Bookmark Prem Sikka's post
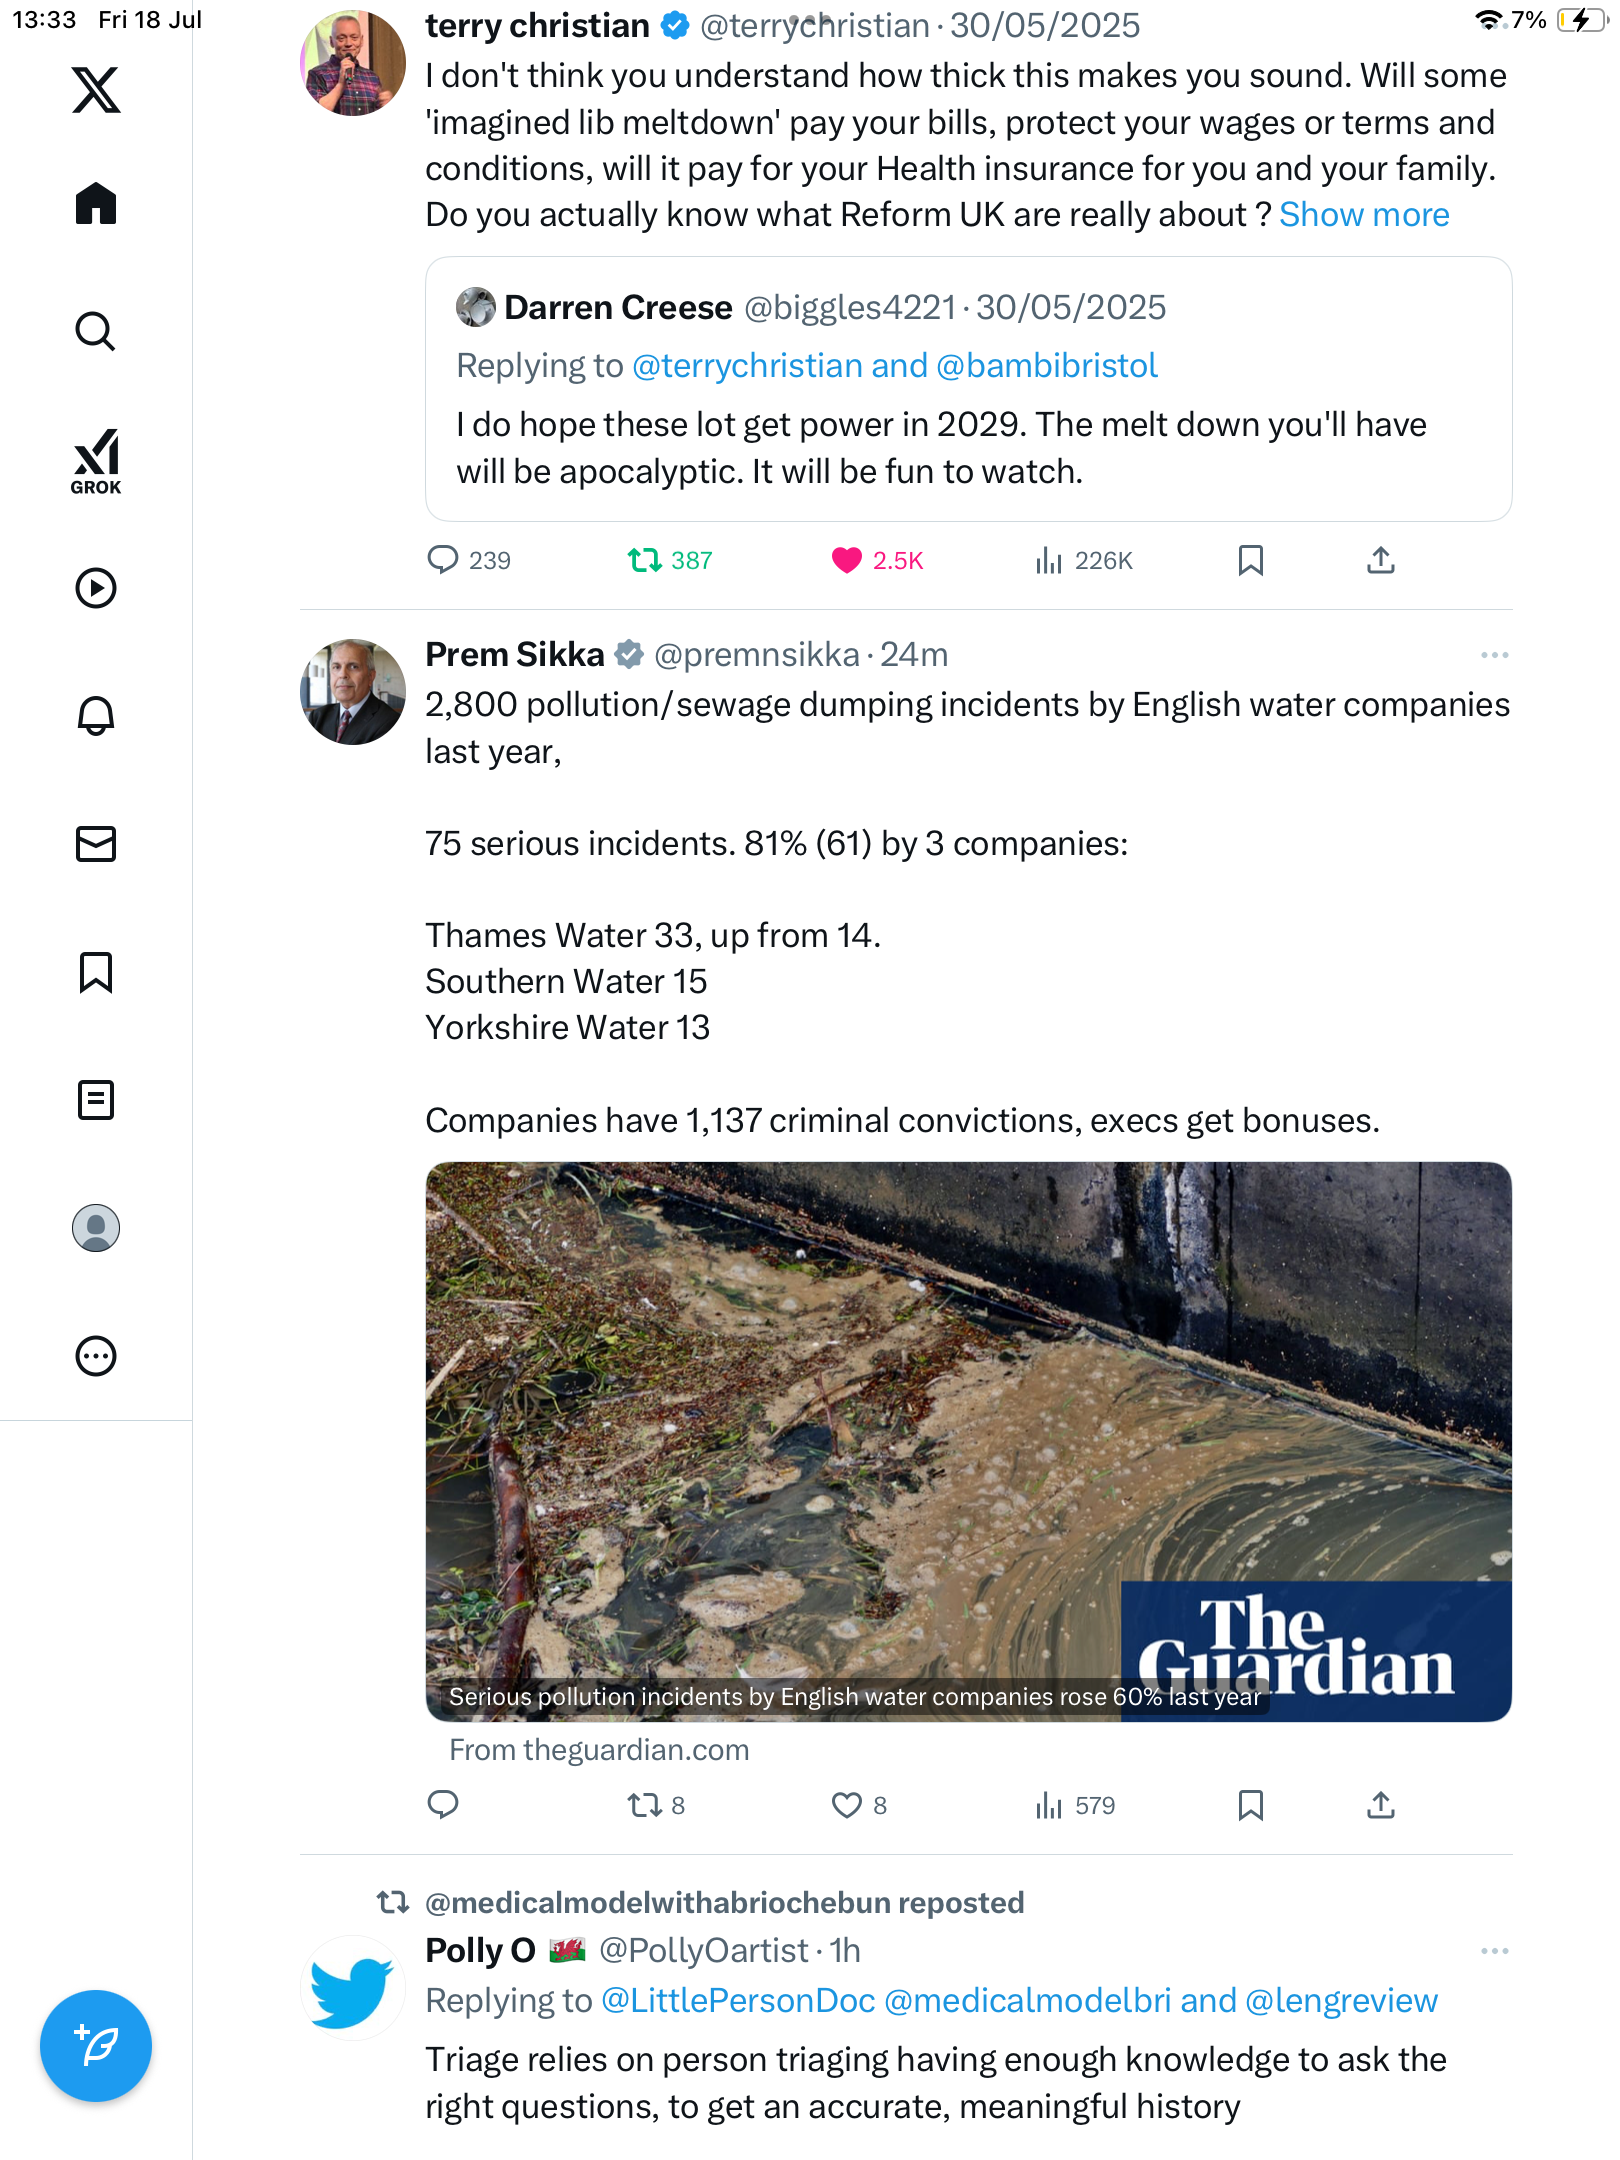 pos(1250,1805)
